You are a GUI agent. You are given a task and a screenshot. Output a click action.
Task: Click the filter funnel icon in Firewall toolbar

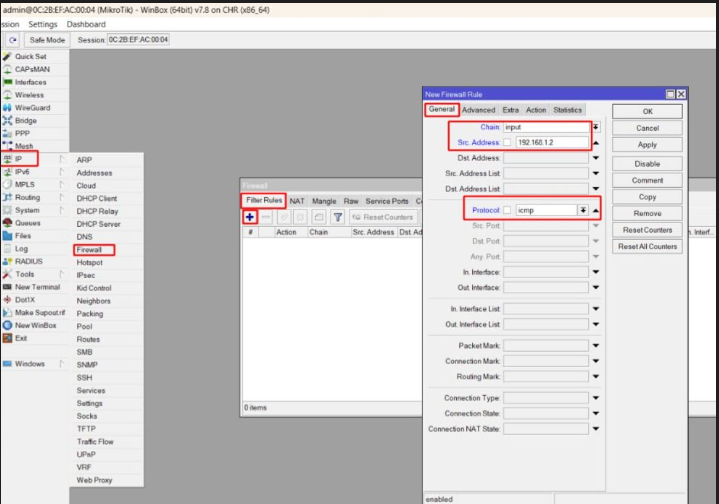[338, 217]
